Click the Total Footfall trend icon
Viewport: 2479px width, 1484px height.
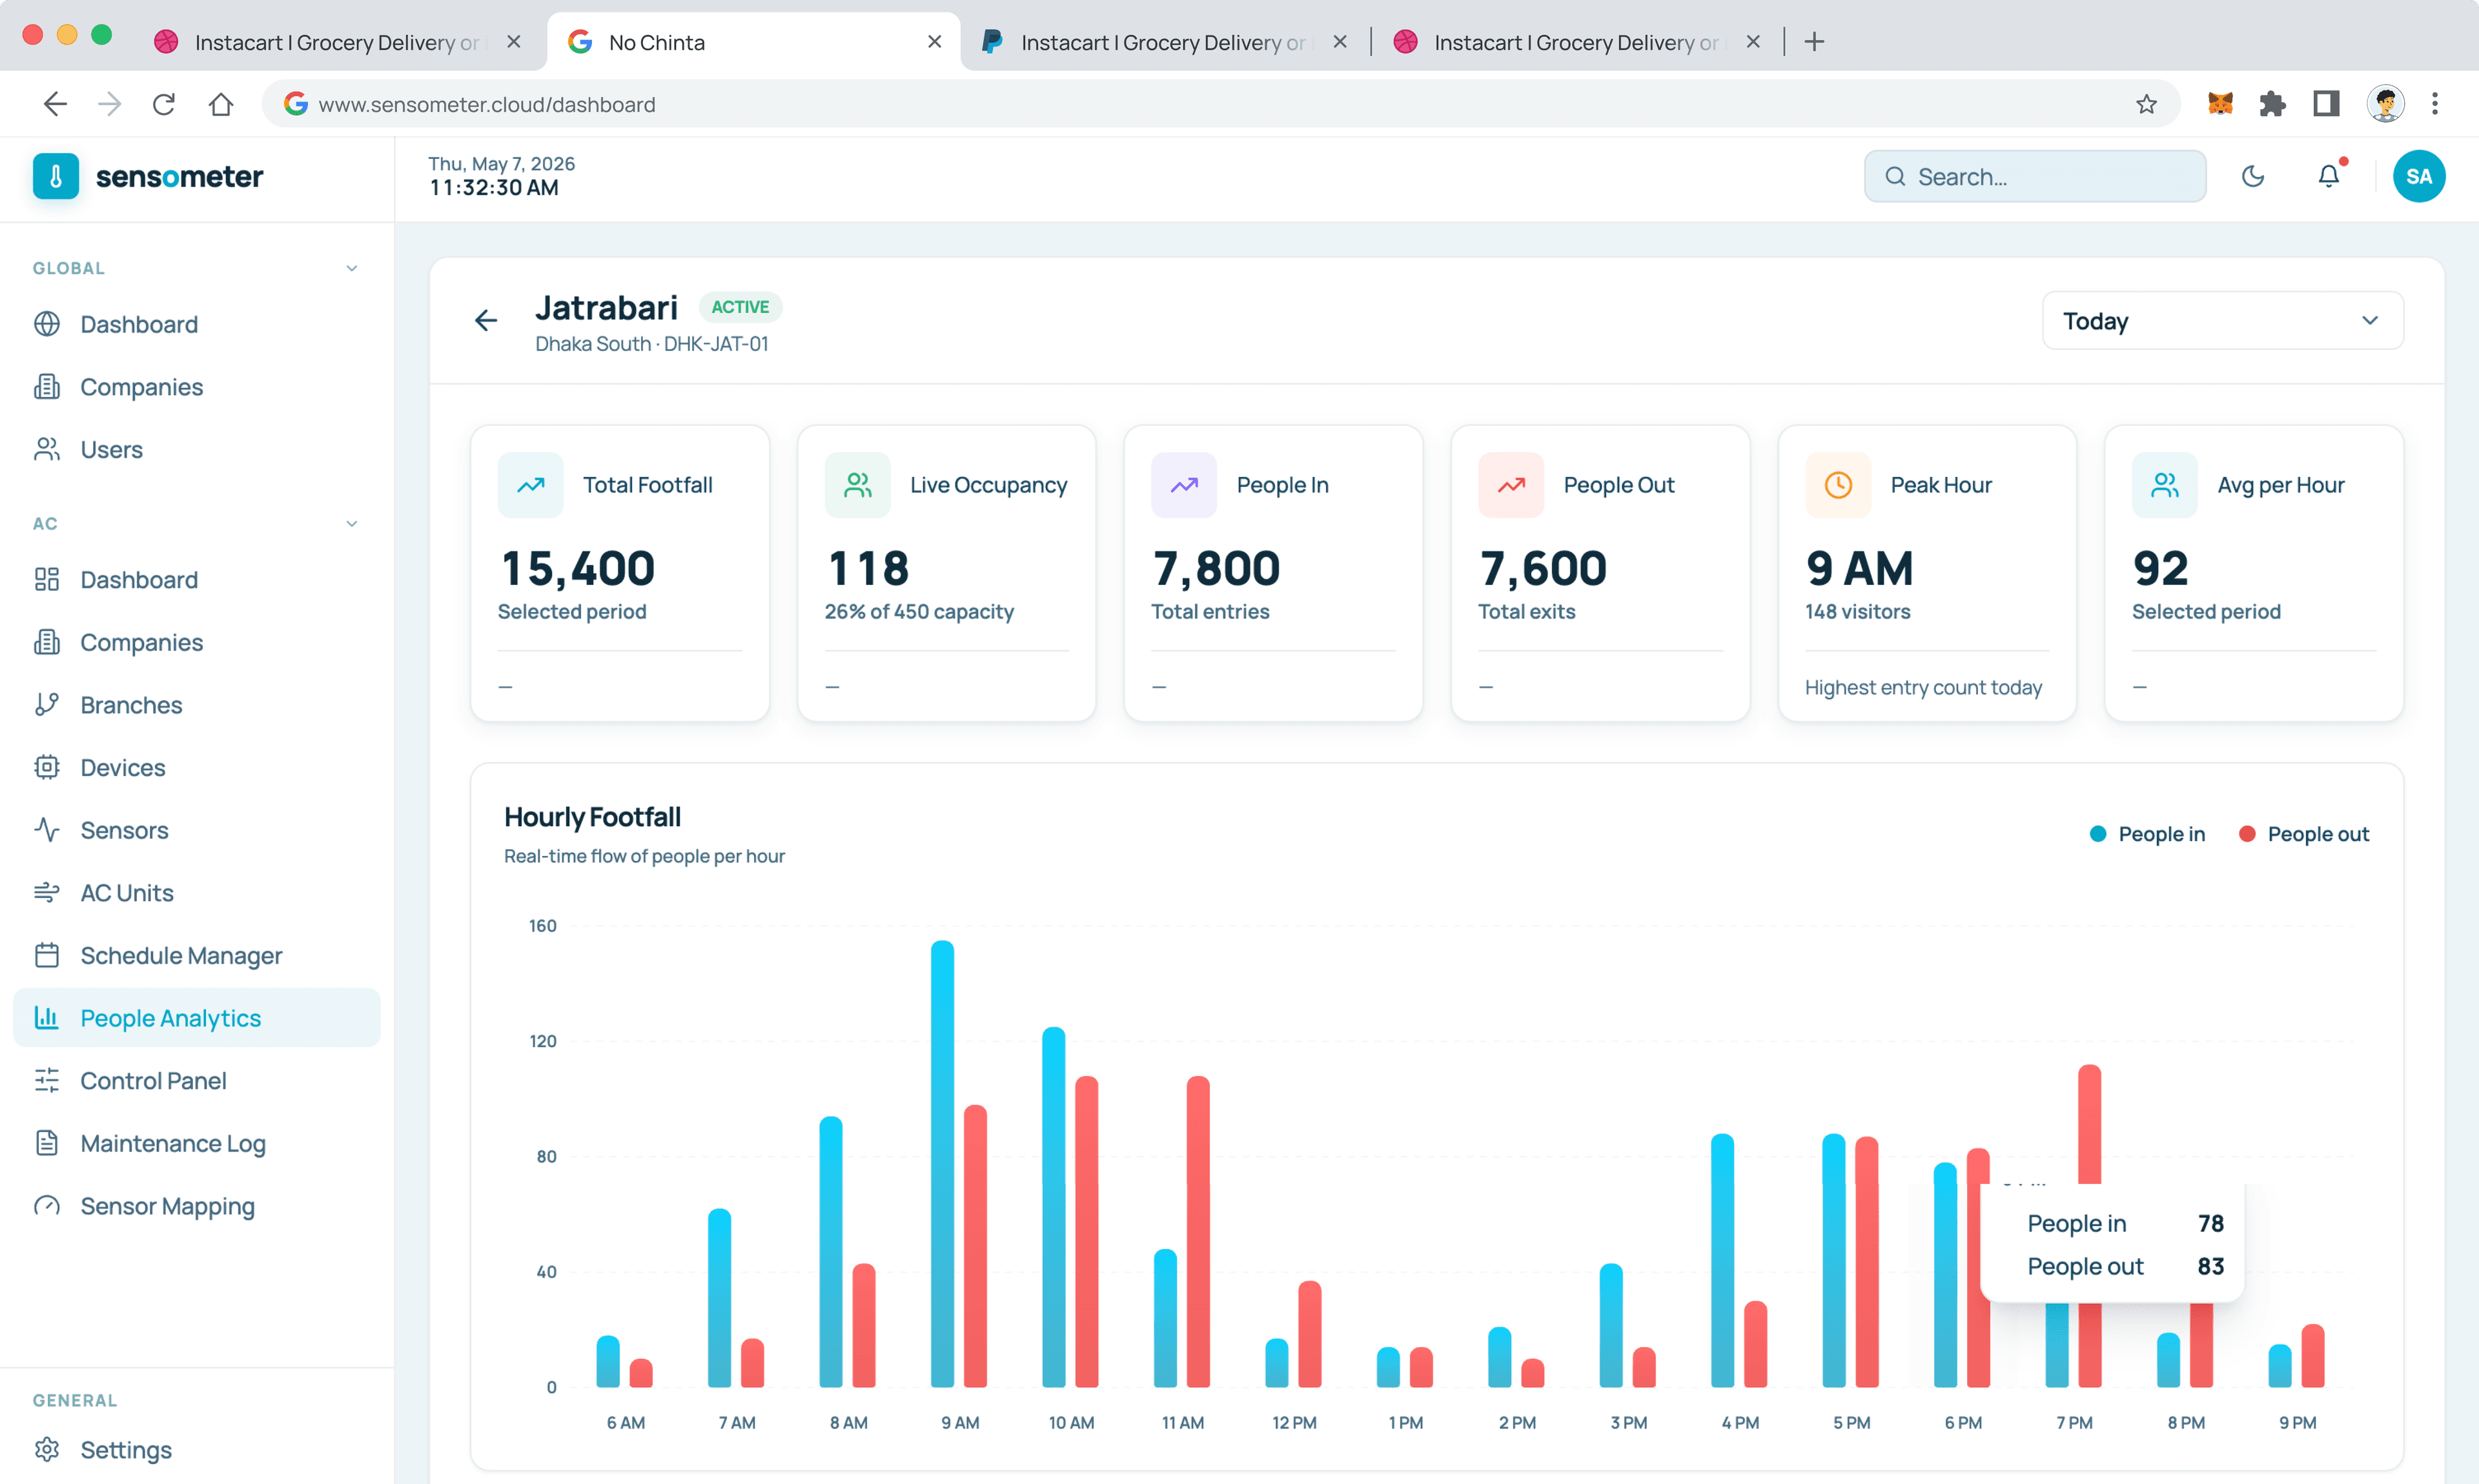coord(531,485)
